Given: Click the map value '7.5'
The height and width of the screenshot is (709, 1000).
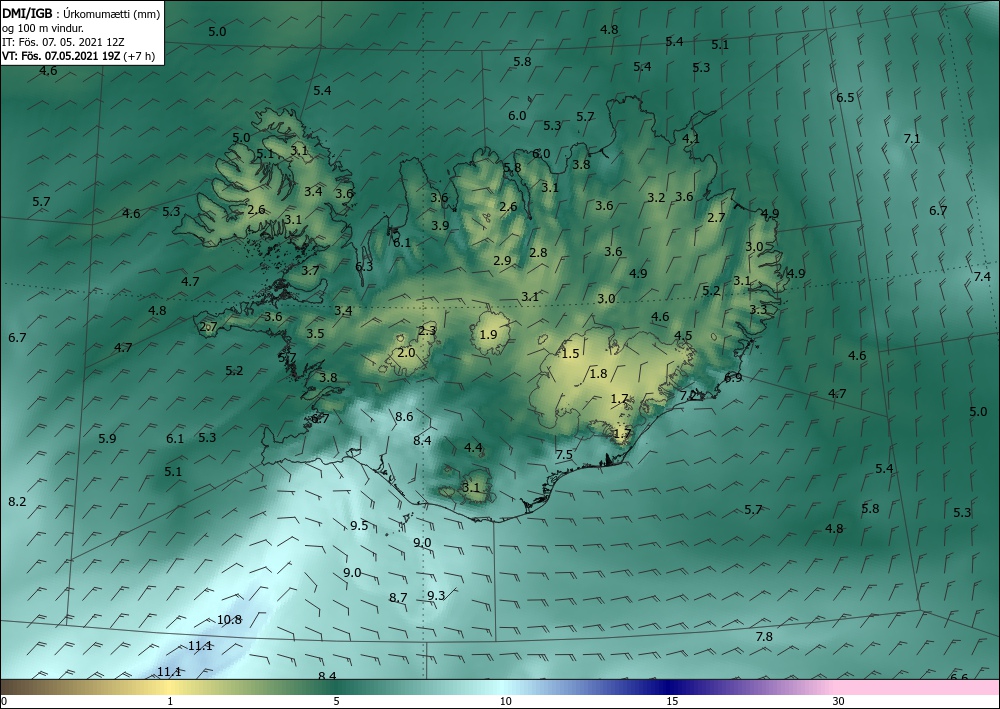Looking at the screenshot, I should click(x=564, y=454).
